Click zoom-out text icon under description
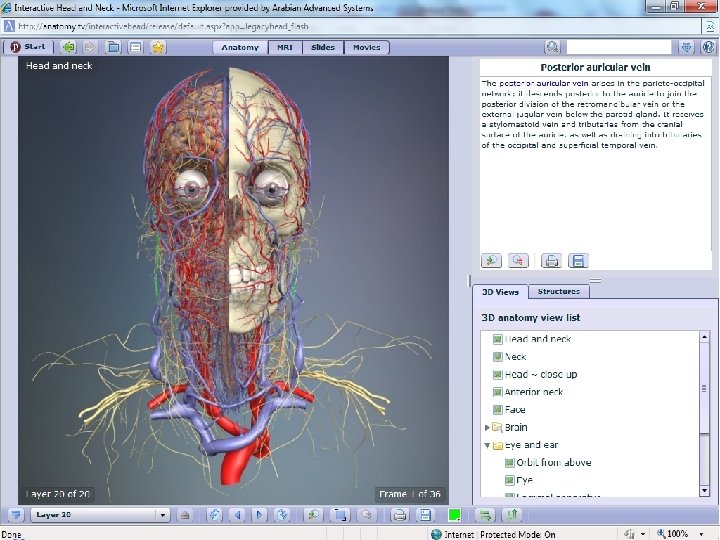Image resolution: width=720 pixels, height=540 pixels. [x=518, y=261]
